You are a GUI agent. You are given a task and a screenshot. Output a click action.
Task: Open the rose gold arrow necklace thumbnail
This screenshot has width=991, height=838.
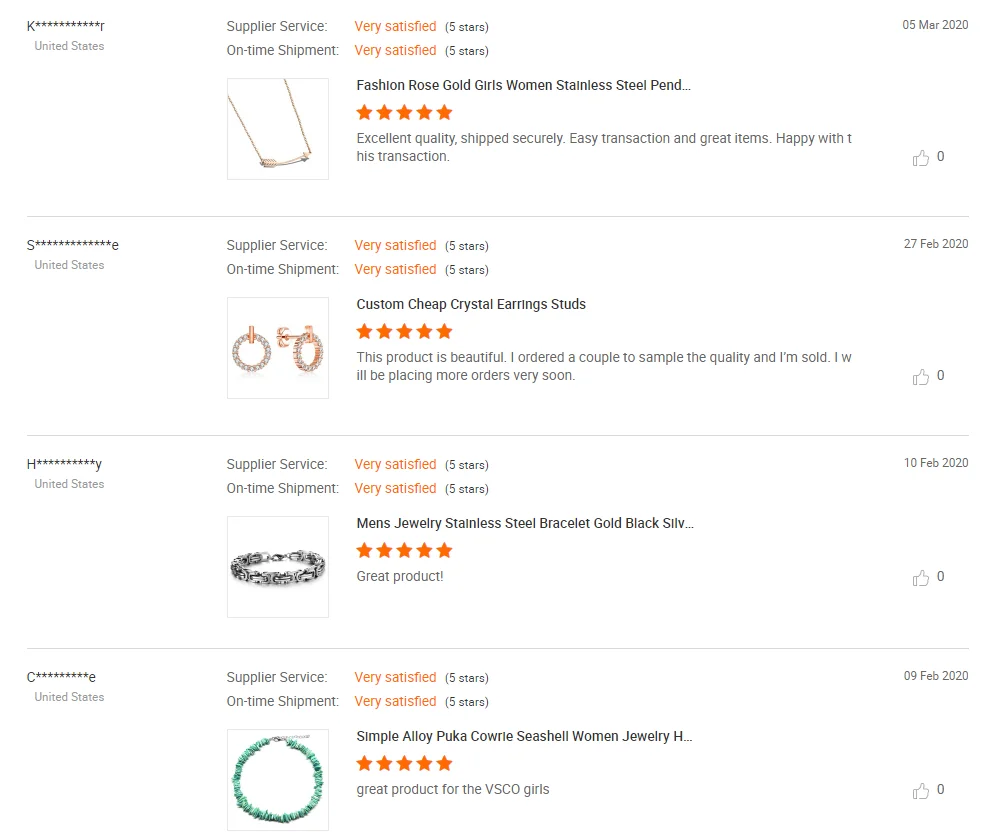point(278,129)
